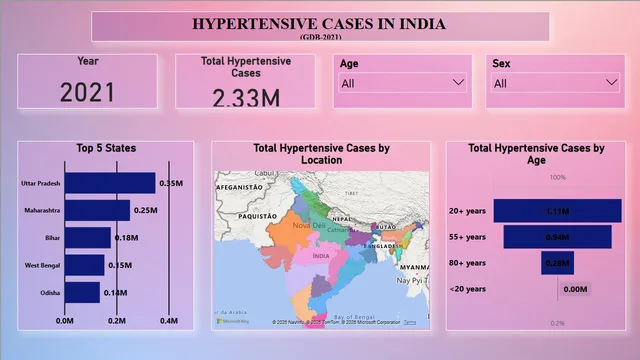
Task: Open the Terms link on the map
Action: click(410, 322)
